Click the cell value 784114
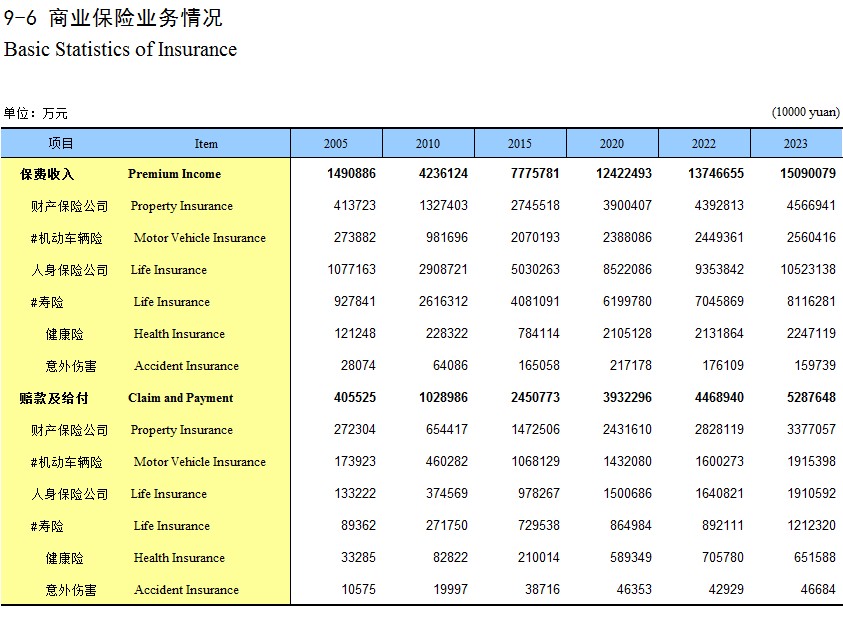The width and height of the screenshot is (843, 638). (x=539, y=333)
